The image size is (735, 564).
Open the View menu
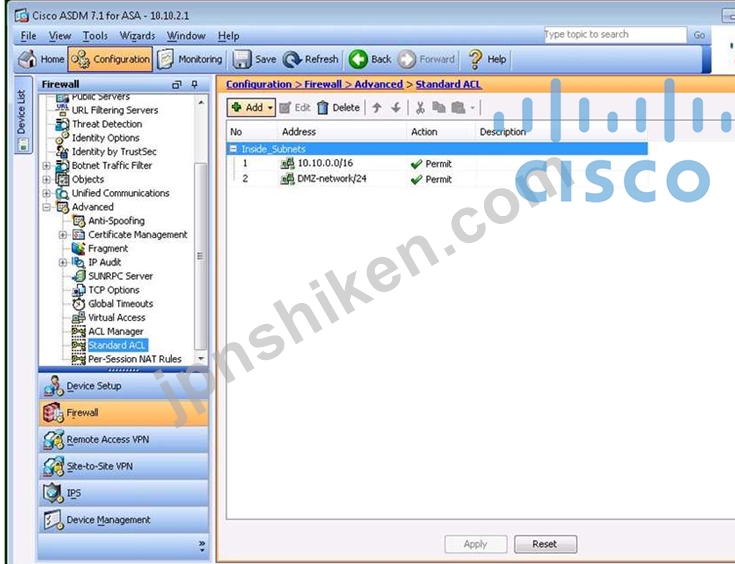(60, 36)
